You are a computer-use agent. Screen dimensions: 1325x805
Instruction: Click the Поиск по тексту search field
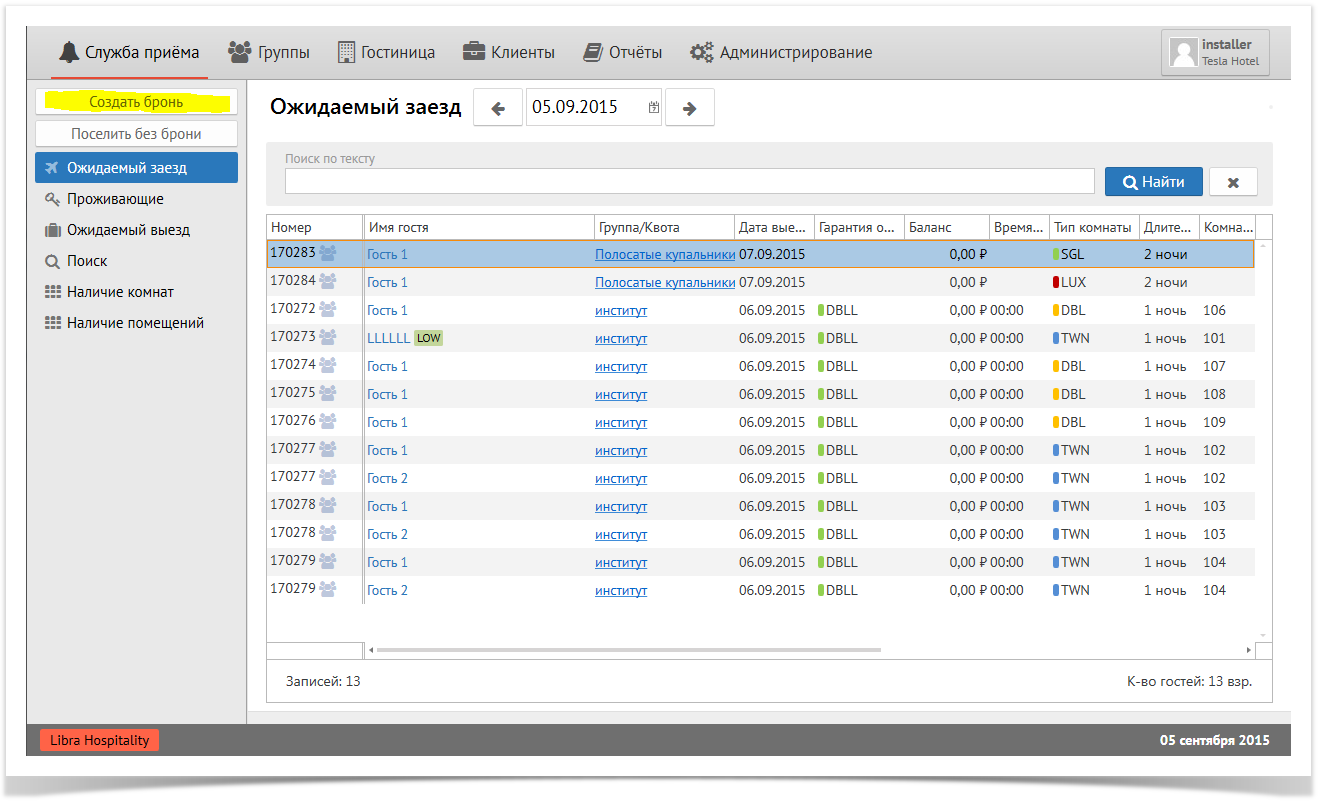click(689, 181)
